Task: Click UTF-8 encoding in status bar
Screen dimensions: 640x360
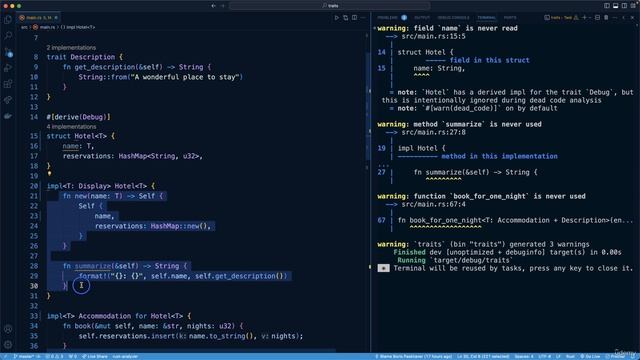Action: click(544, 356)
